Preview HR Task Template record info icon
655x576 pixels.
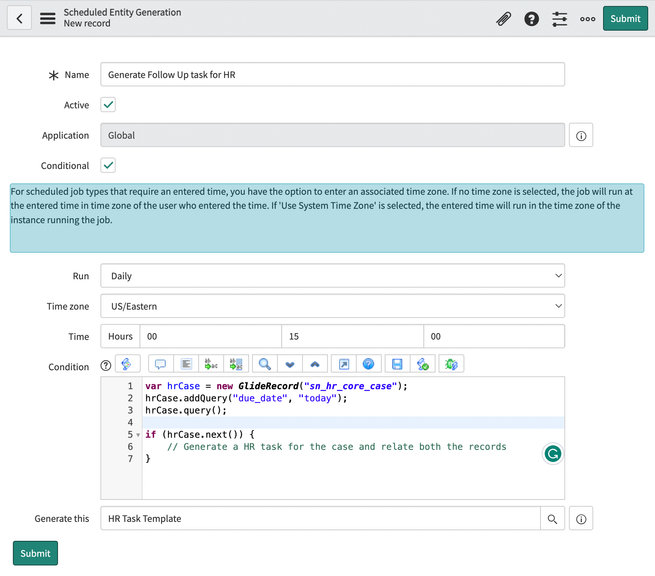coord(581,519)
